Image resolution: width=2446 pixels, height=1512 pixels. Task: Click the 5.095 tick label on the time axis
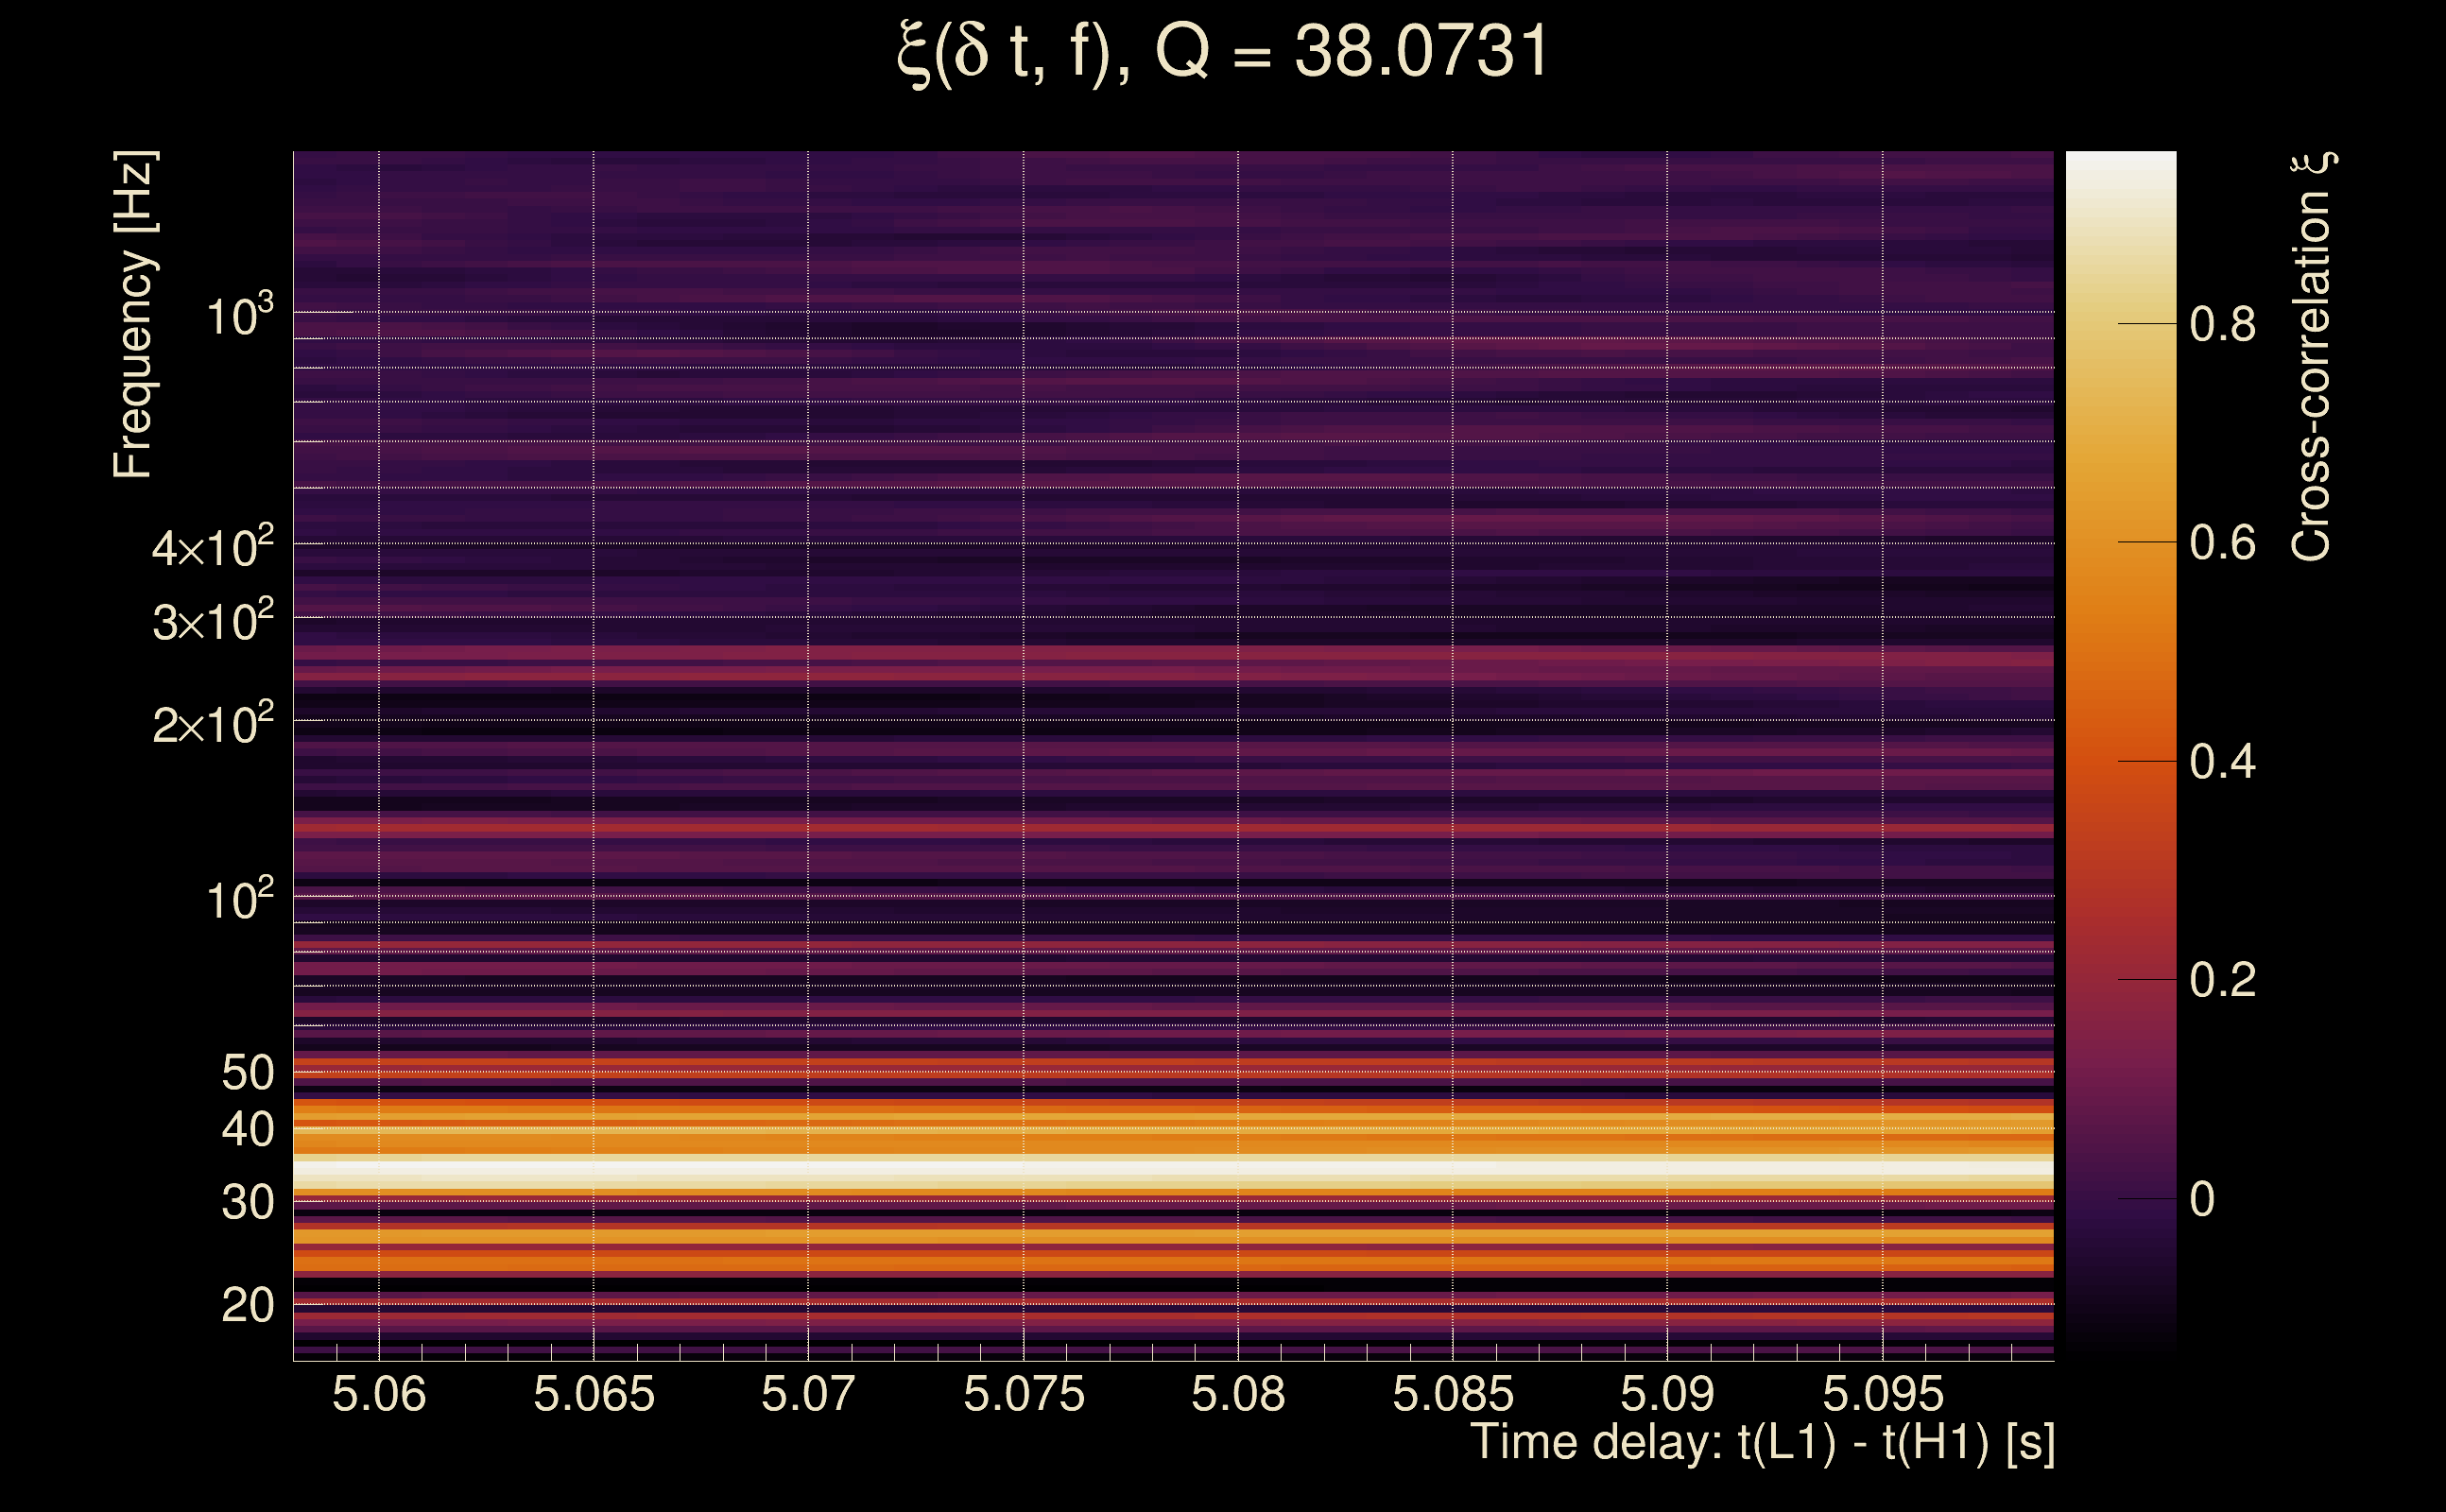pyautogui.click(x=1882, y=1394)
